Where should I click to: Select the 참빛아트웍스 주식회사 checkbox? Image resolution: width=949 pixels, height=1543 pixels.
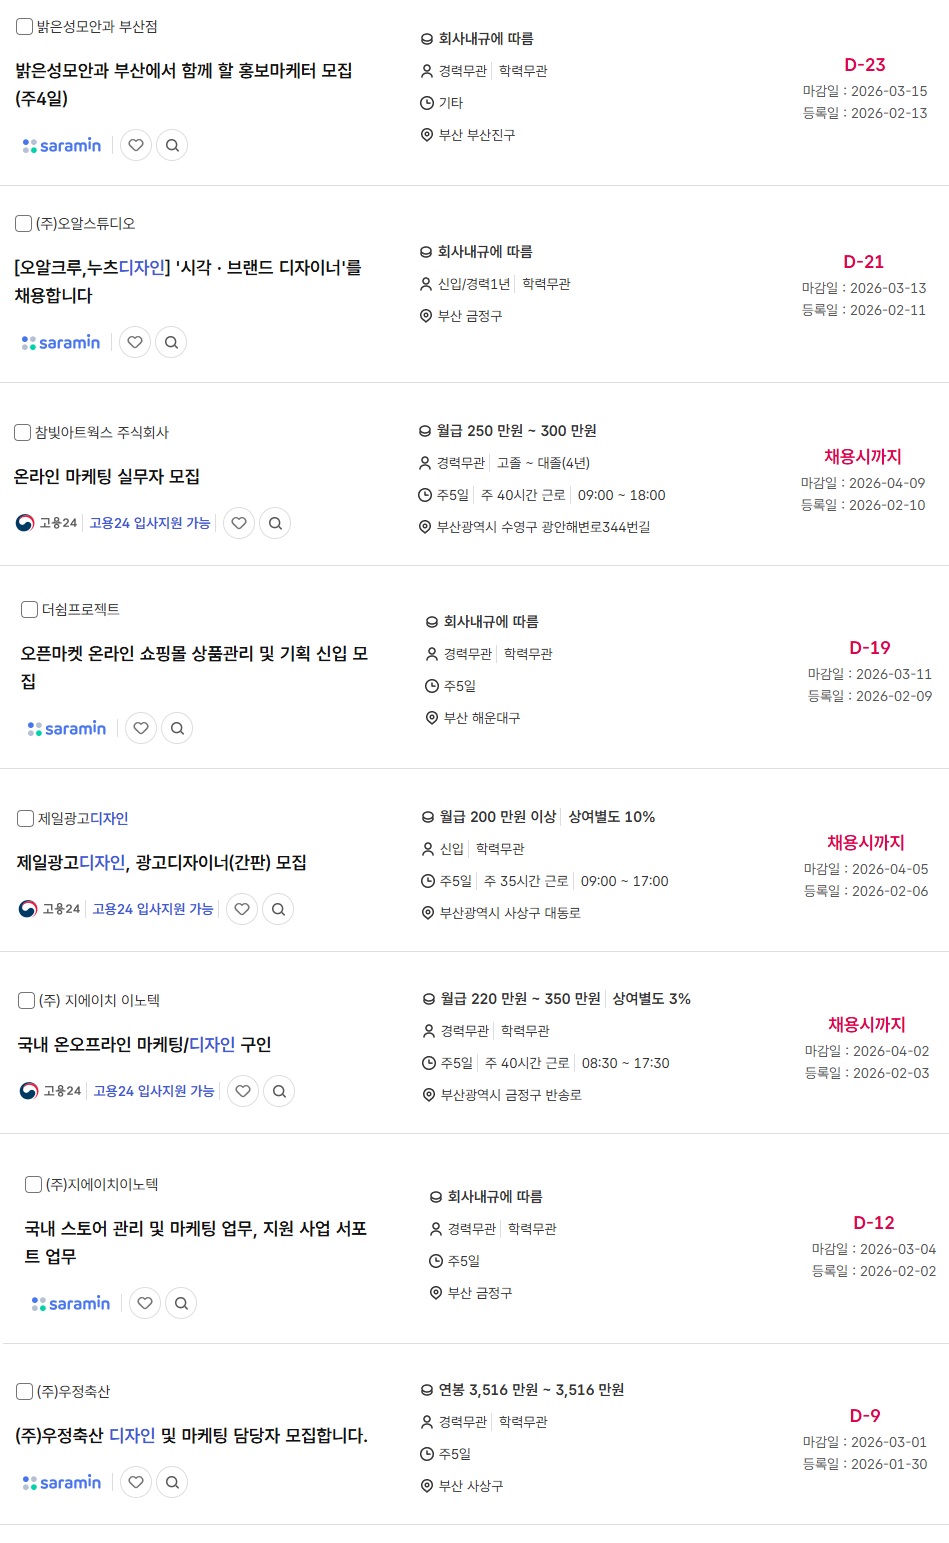pyautogui.click(x=23, y=432)
